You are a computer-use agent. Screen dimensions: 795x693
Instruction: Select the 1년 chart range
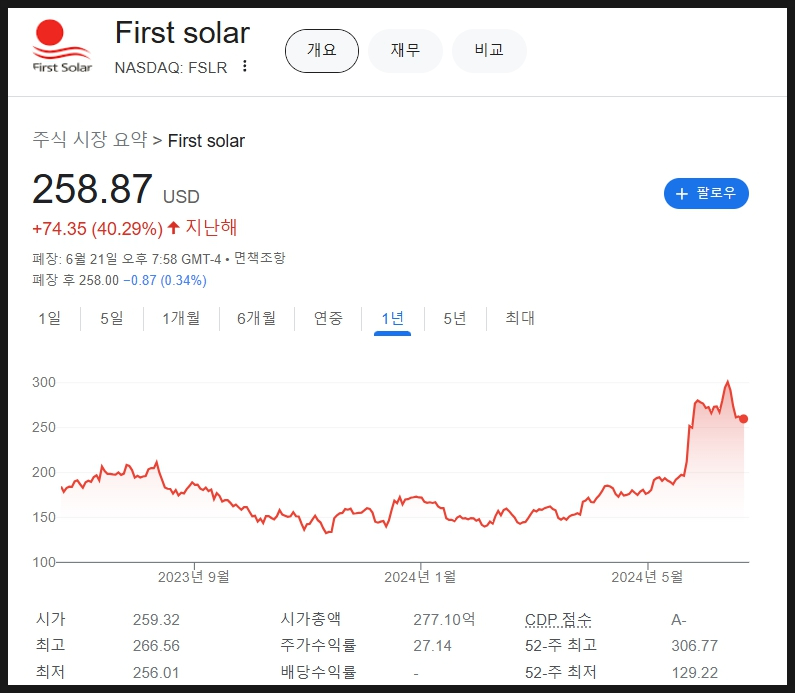click(392, 319)
